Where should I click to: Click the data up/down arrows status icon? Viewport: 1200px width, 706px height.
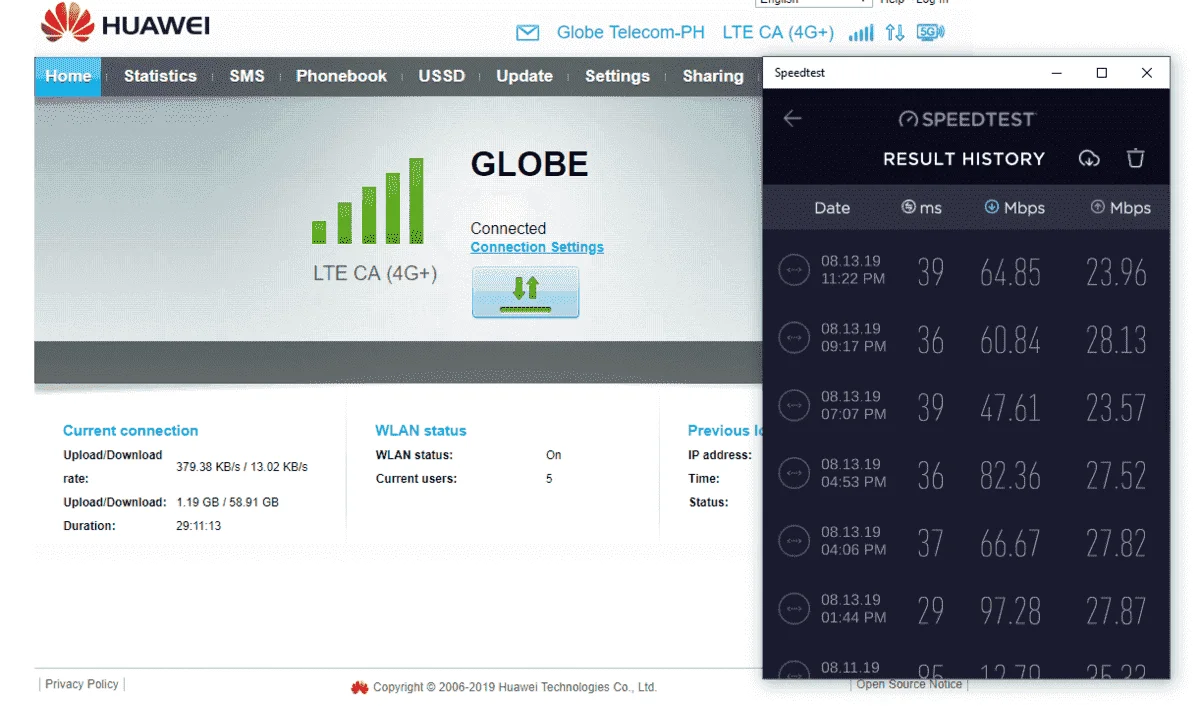895,33
